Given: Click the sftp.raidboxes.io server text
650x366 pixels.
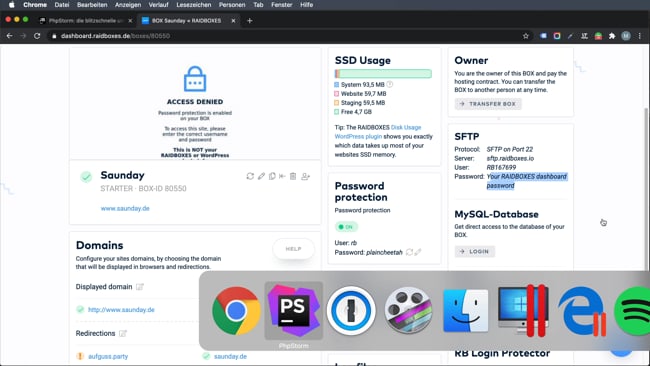Looking at the screenshot, I should tap(510, 158).
